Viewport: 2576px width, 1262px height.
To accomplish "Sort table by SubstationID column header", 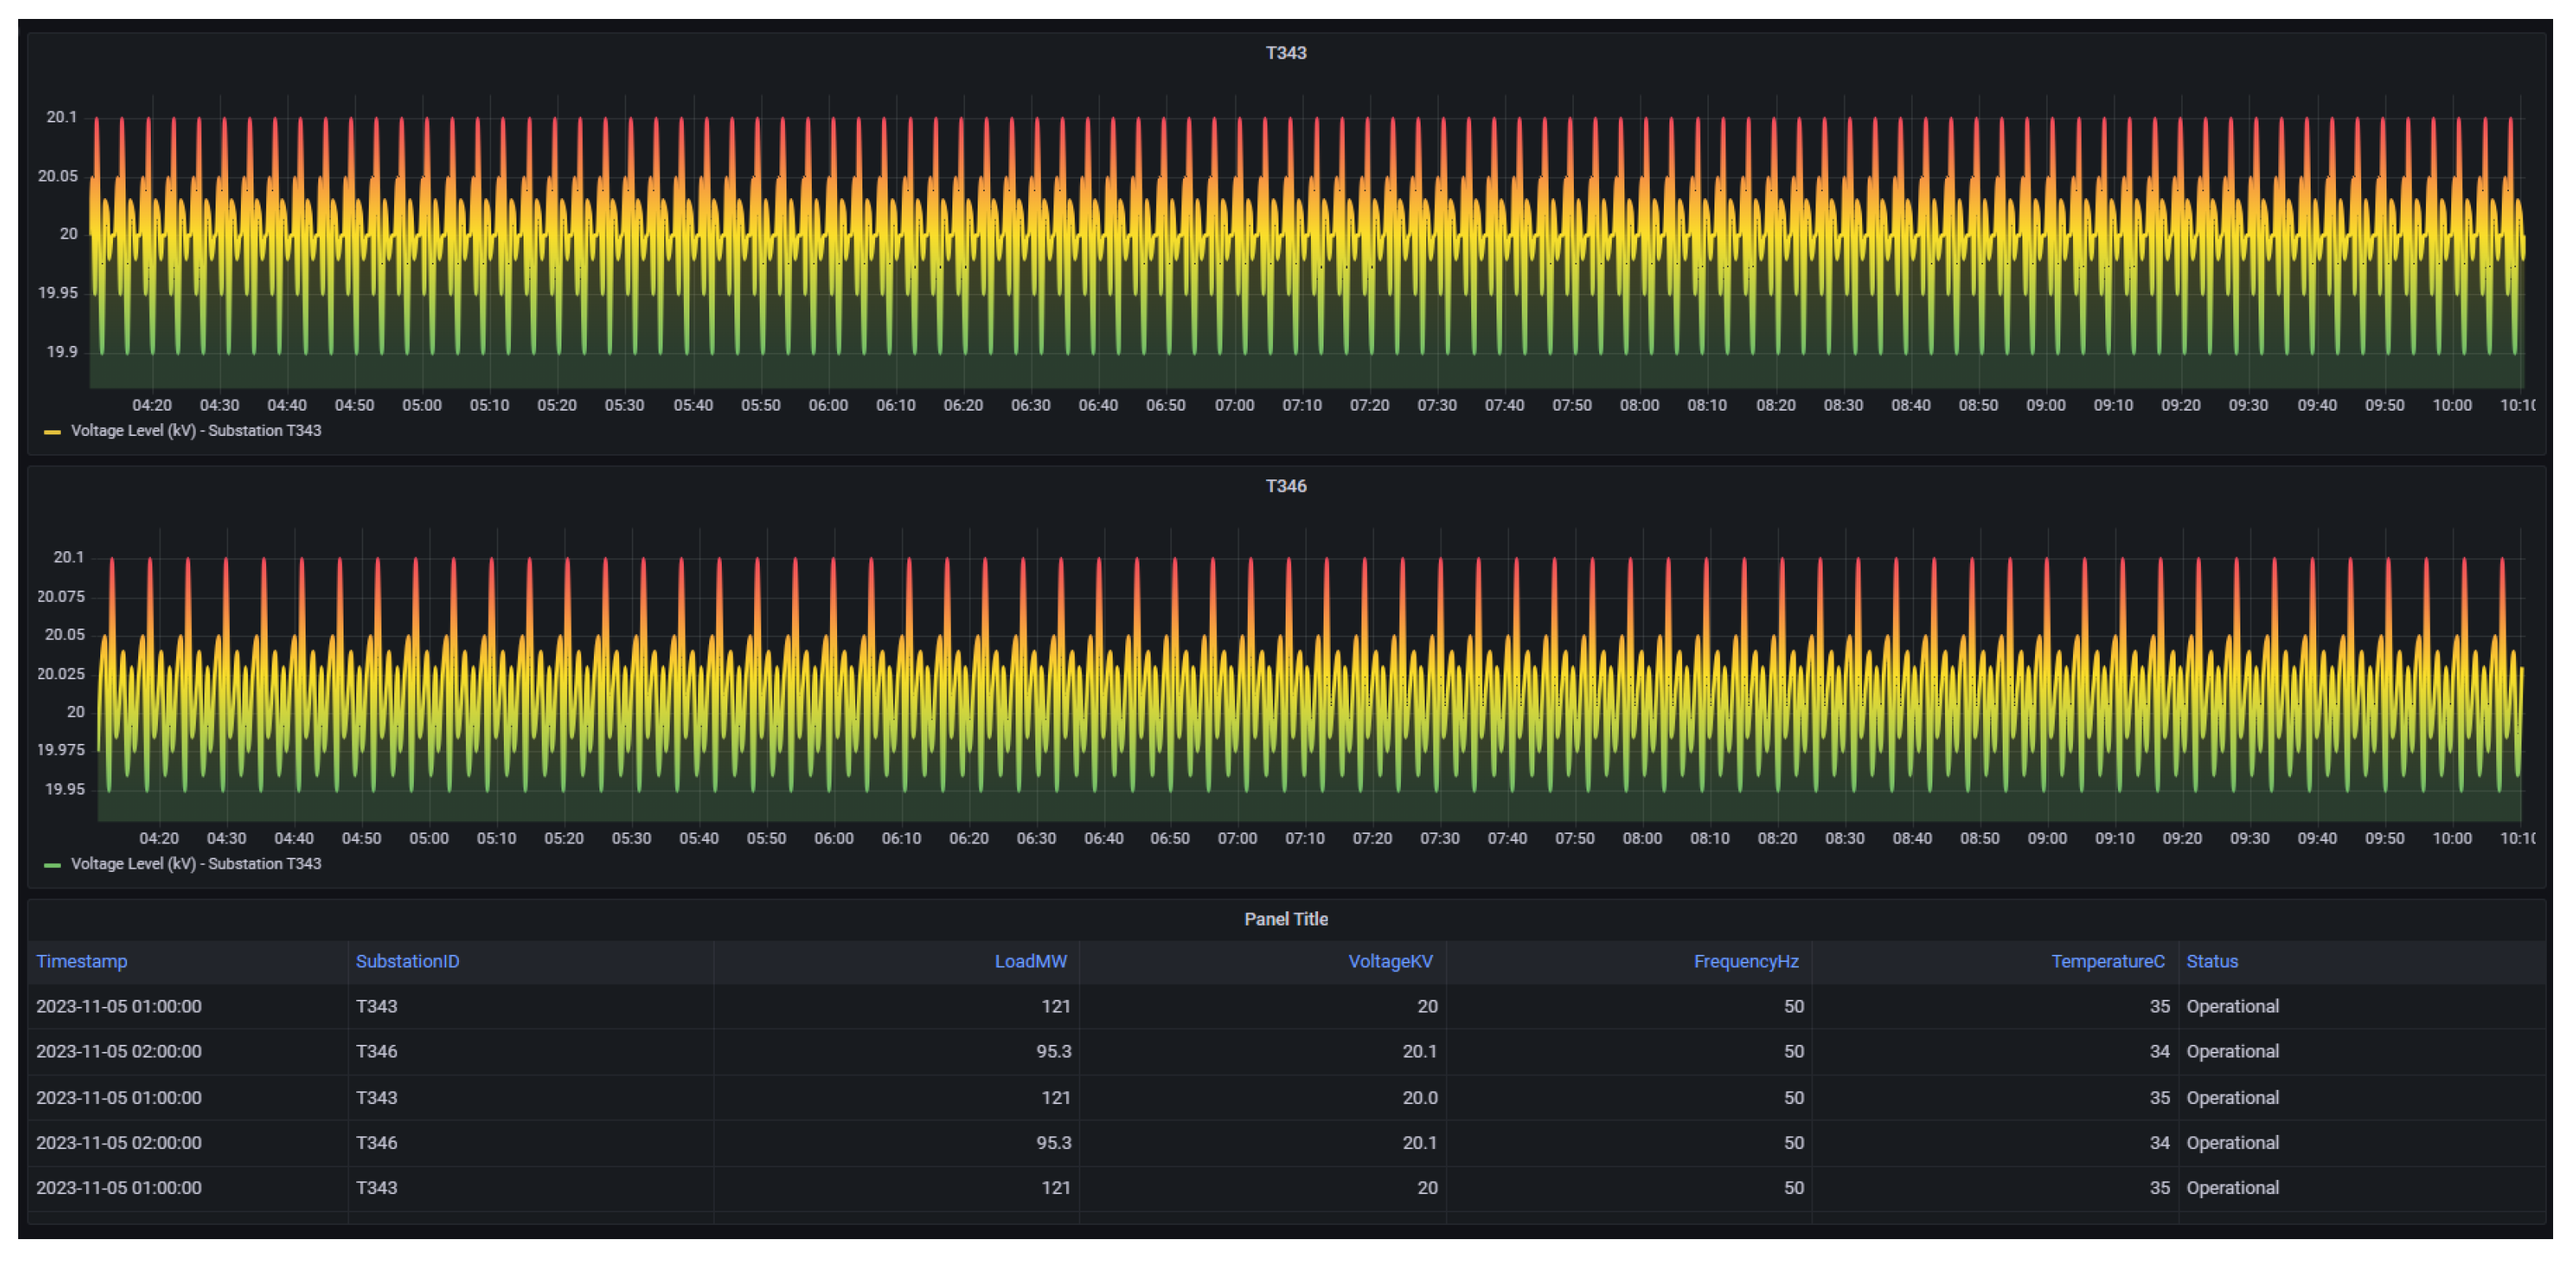I will coord(407,961).
